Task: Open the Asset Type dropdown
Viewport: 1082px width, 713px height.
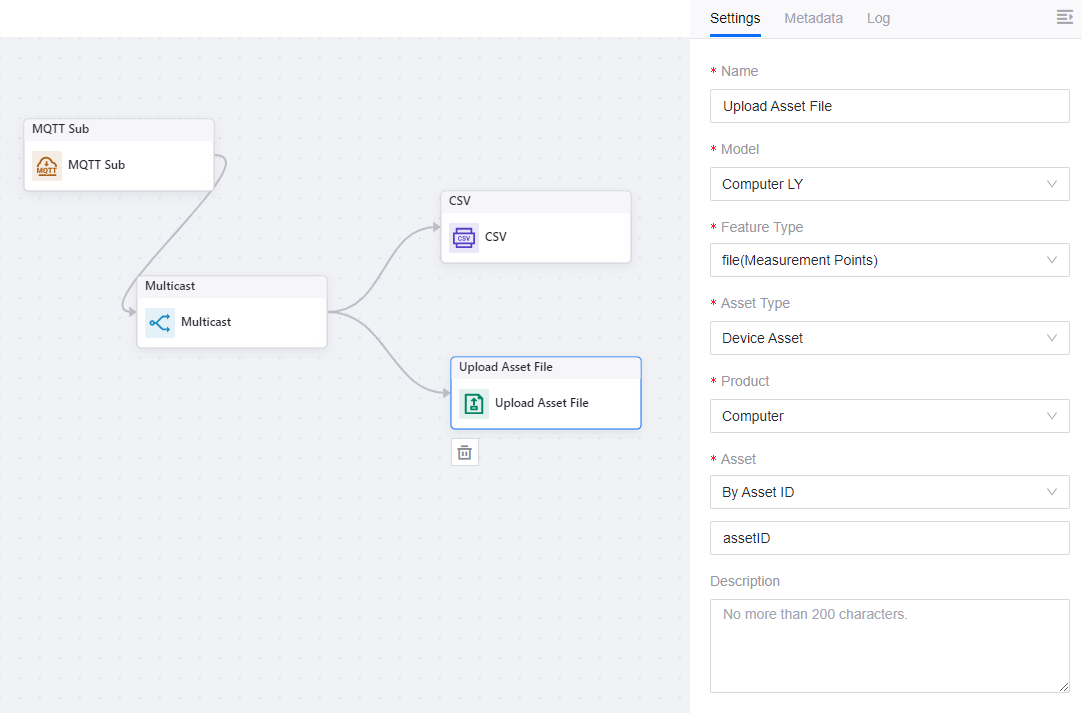Action: click(x=889, y=338)
